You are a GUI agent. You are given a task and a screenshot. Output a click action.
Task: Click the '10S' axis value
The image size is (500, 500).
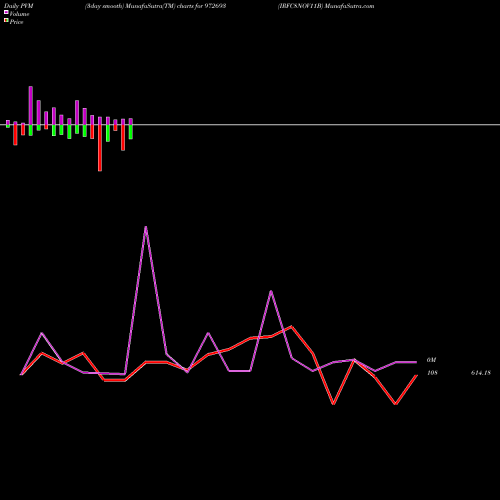click(432, 373)
